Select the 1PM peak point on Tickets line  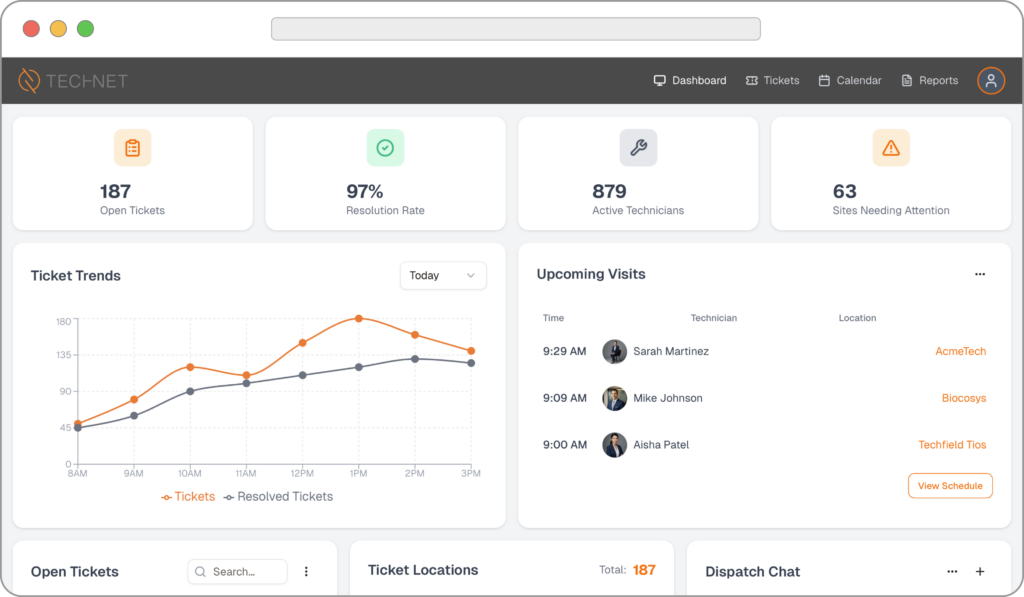pos(358,319)
